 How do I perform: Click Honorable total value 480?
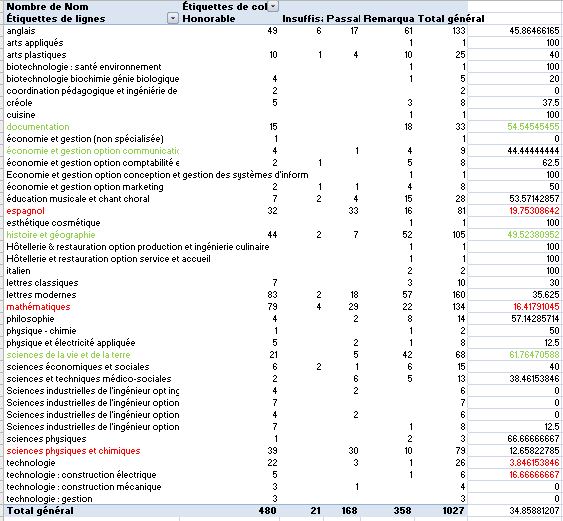267,511
